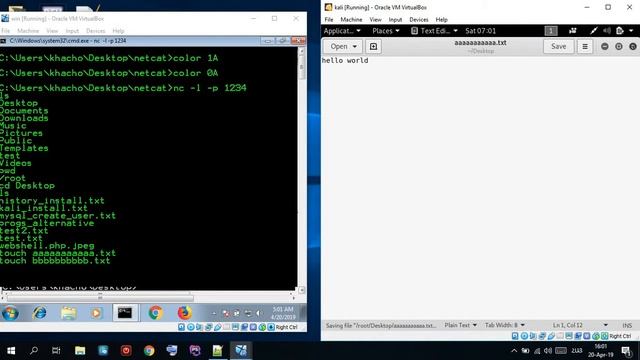The height and width of the screenshot is (360, 640).
Task: Open Plain Text language dropdown
Action: [460, 325]
